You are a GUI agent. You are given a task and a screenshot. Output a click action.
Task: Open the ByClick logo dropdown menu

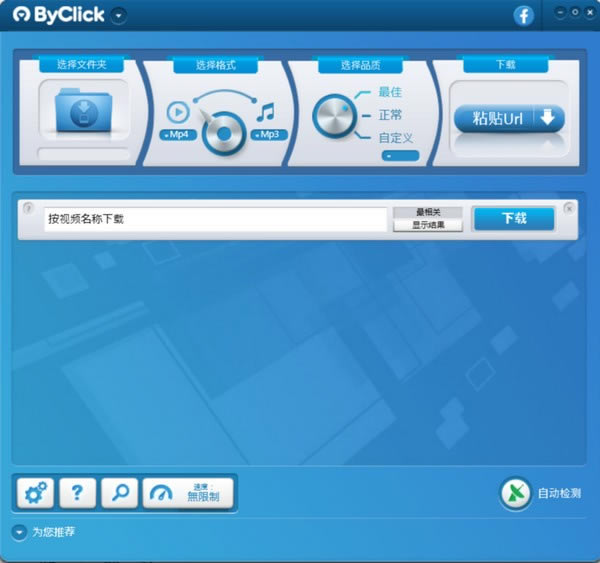(x=119, y=16)
